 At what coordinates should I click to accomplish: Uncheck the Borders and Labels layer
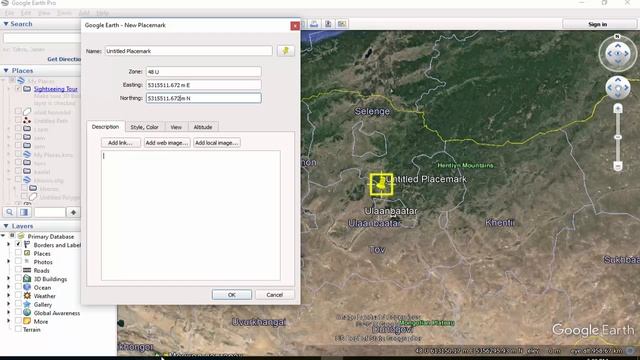pos(18,244)
